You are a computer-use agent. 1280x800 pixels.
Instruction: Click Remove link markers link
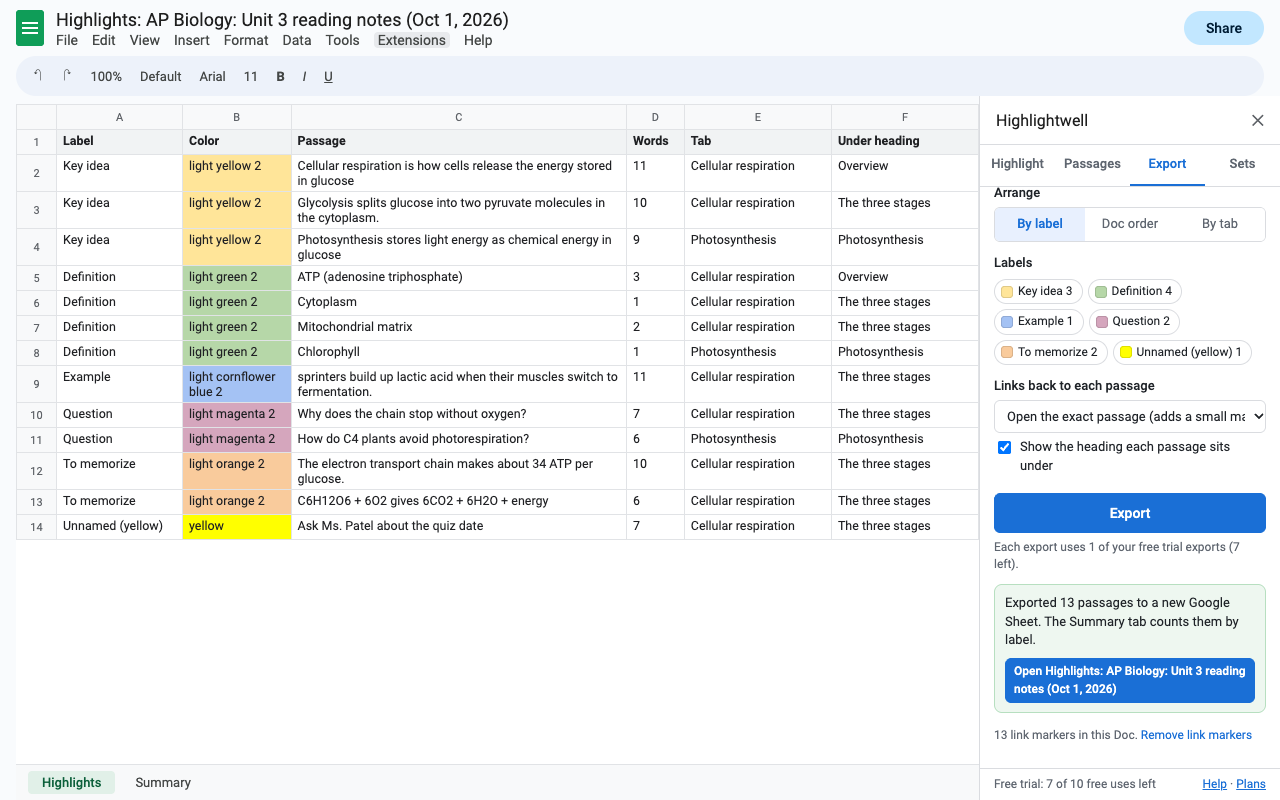pos(1196,735)
